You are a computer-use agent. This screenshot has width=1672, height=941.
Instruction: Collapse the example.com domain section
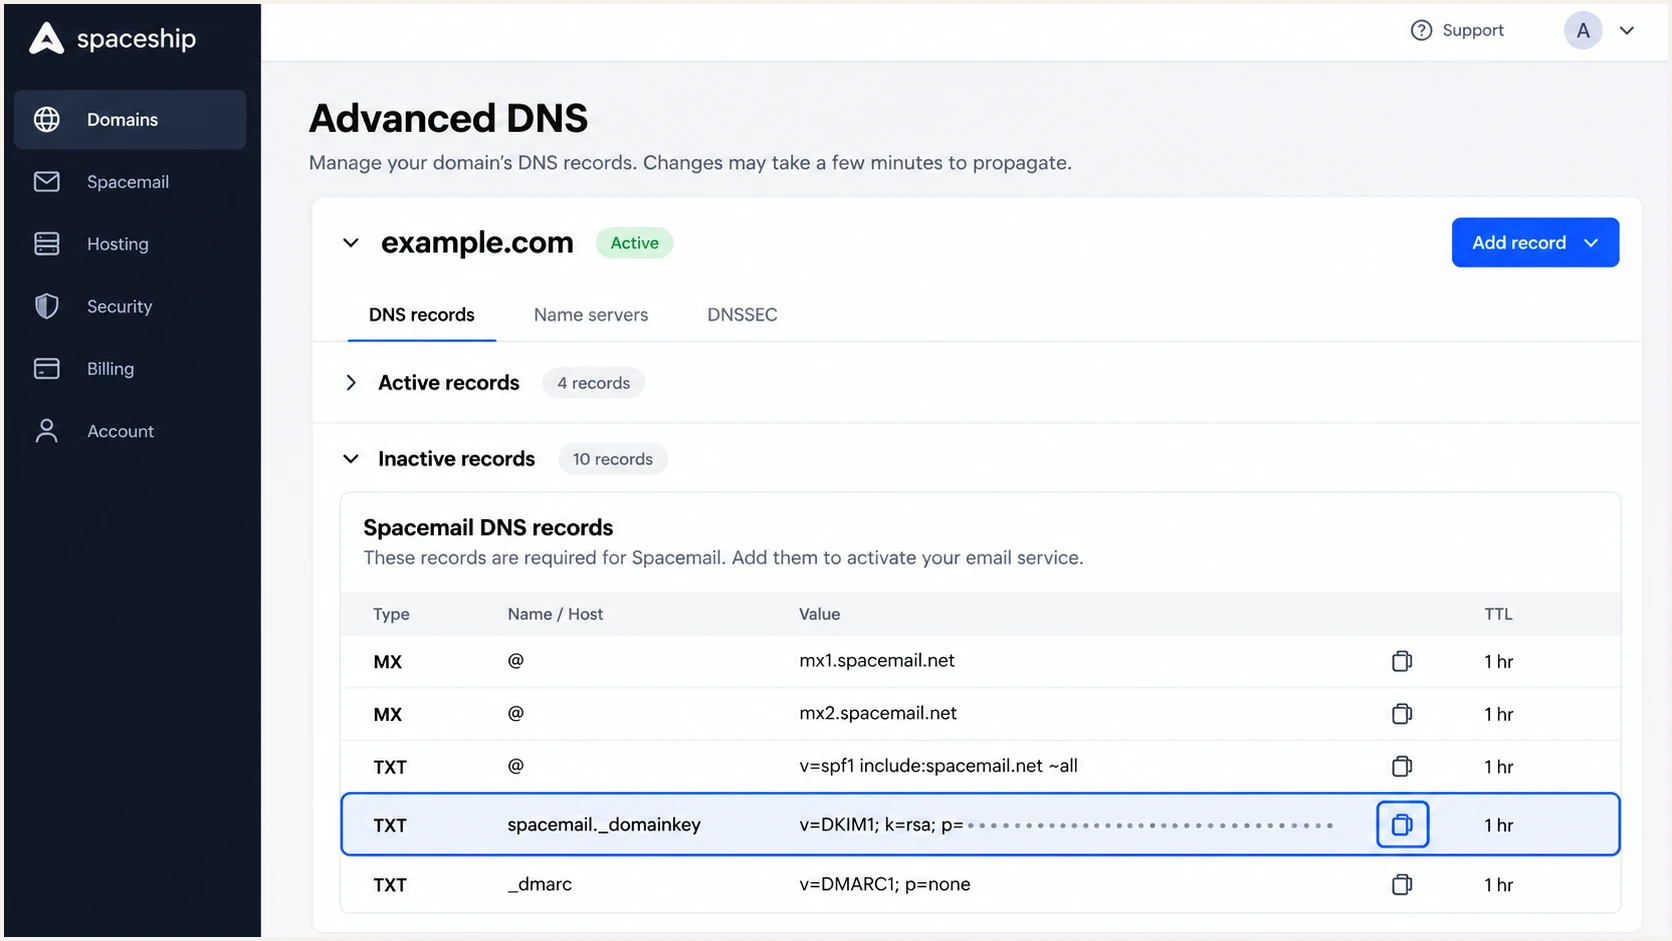click(x=351, y=243)
